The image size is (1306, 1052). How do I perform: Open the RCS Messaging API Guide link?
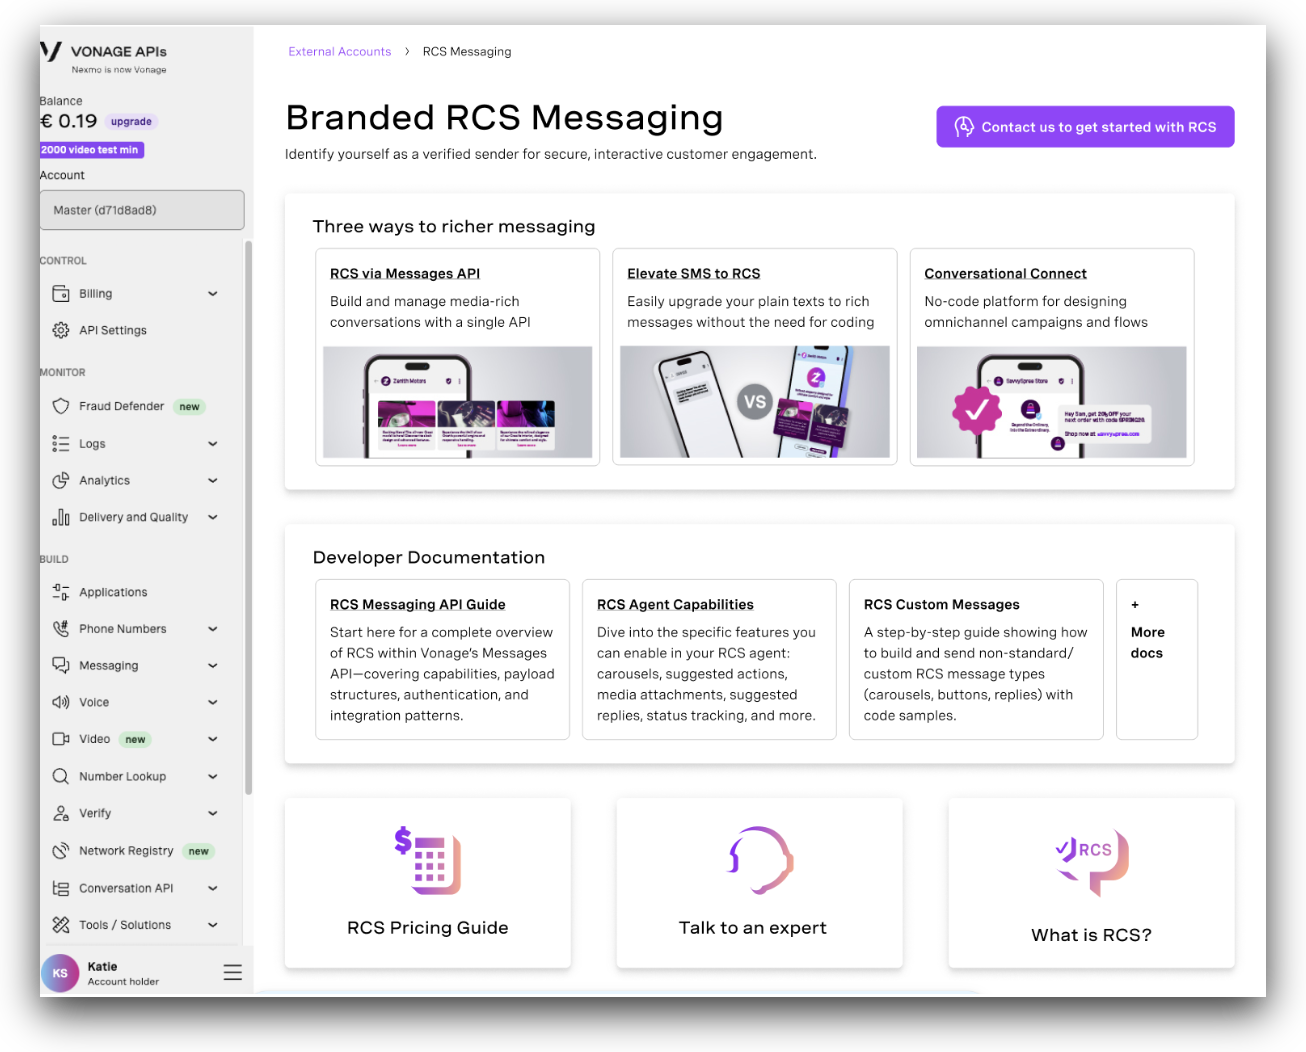(x=417, y=605)
